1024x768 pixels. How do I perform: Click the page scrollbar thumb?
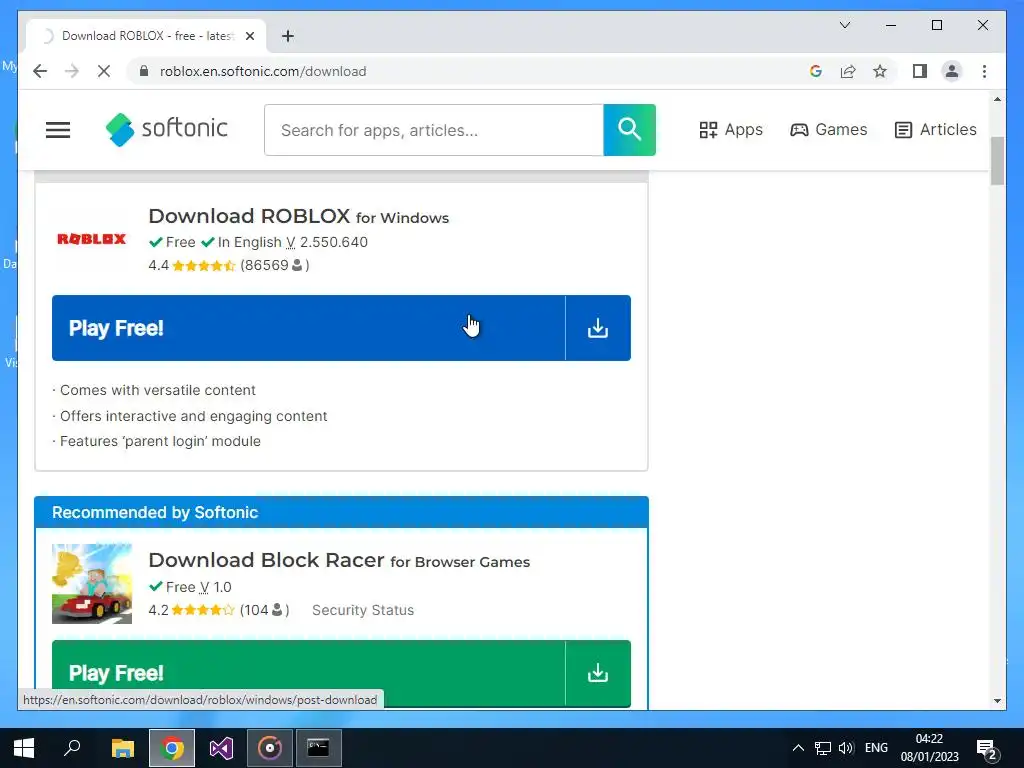tap(997, 161)
